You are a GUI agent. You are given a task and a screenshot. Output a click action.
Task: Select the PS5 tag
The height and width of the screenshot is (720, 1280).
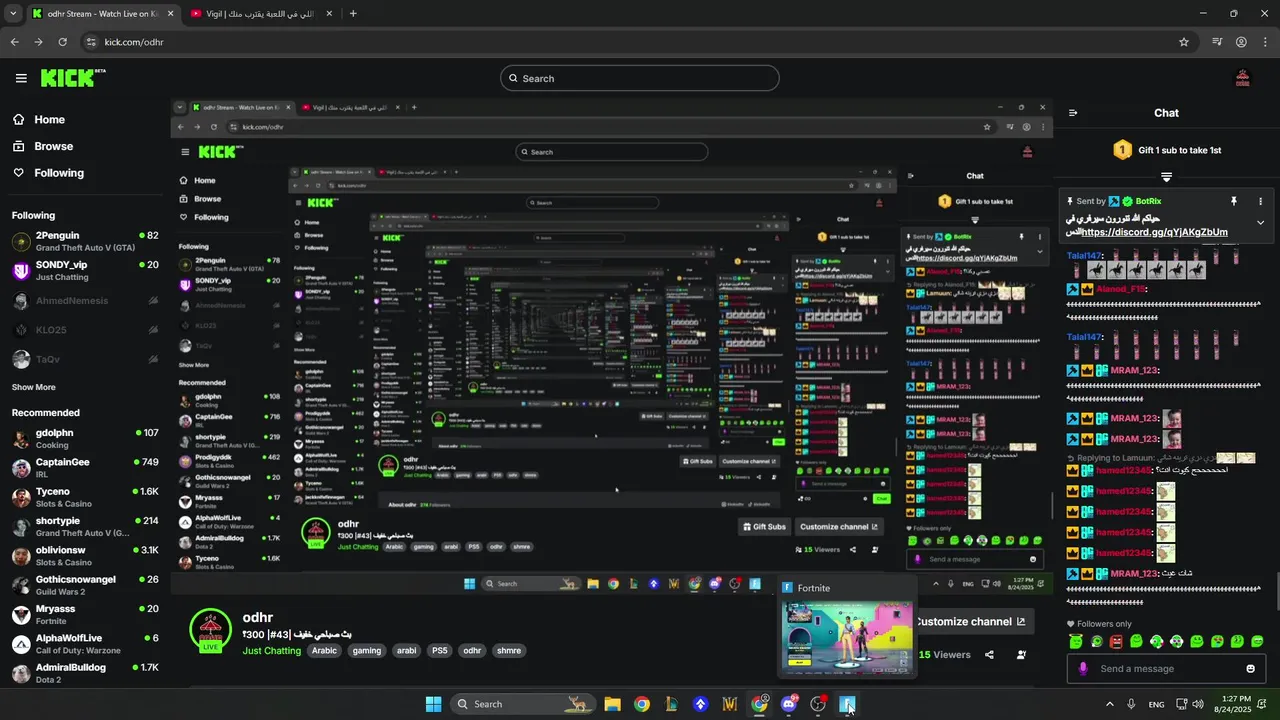439,651
